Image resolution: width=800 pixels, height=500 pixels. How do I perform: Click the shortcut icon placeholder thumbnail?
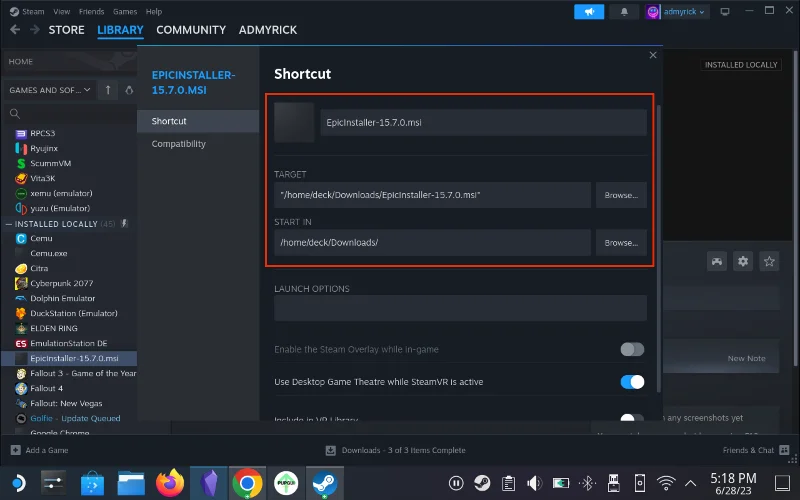pos(294,122)
